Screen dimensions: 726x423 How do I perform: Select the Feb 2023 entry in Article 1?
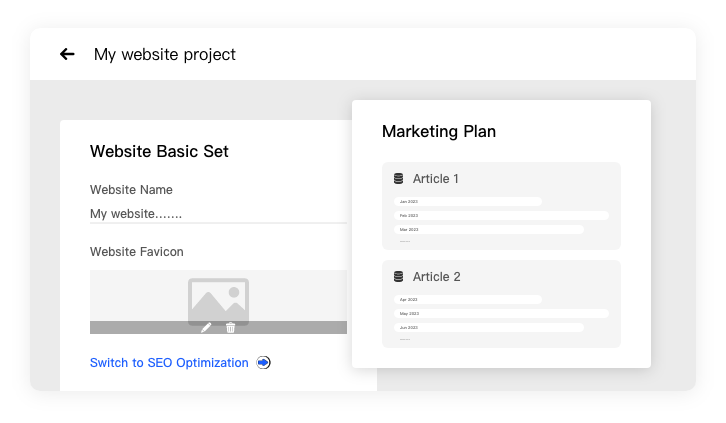501,215
